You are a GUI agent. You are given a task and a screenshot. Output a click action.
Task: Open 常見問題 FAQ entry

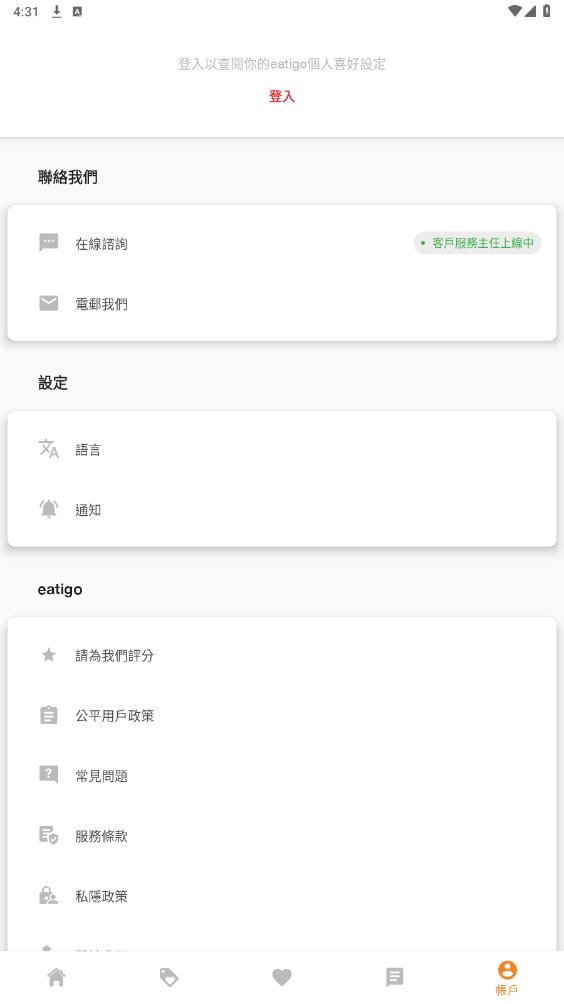click(x=282, y=775)
